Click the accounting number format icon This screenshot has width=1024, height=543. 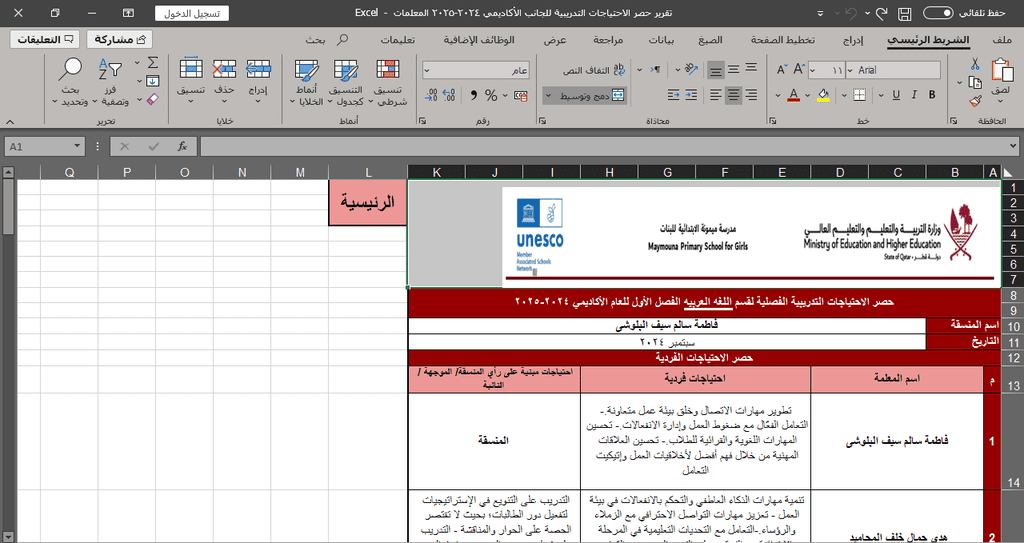(520, 96)
